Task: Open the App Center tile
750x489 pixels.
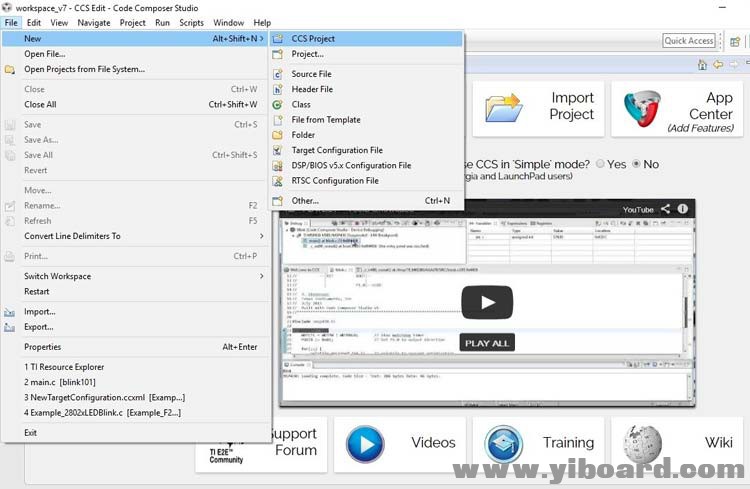Action: point(678,108)
